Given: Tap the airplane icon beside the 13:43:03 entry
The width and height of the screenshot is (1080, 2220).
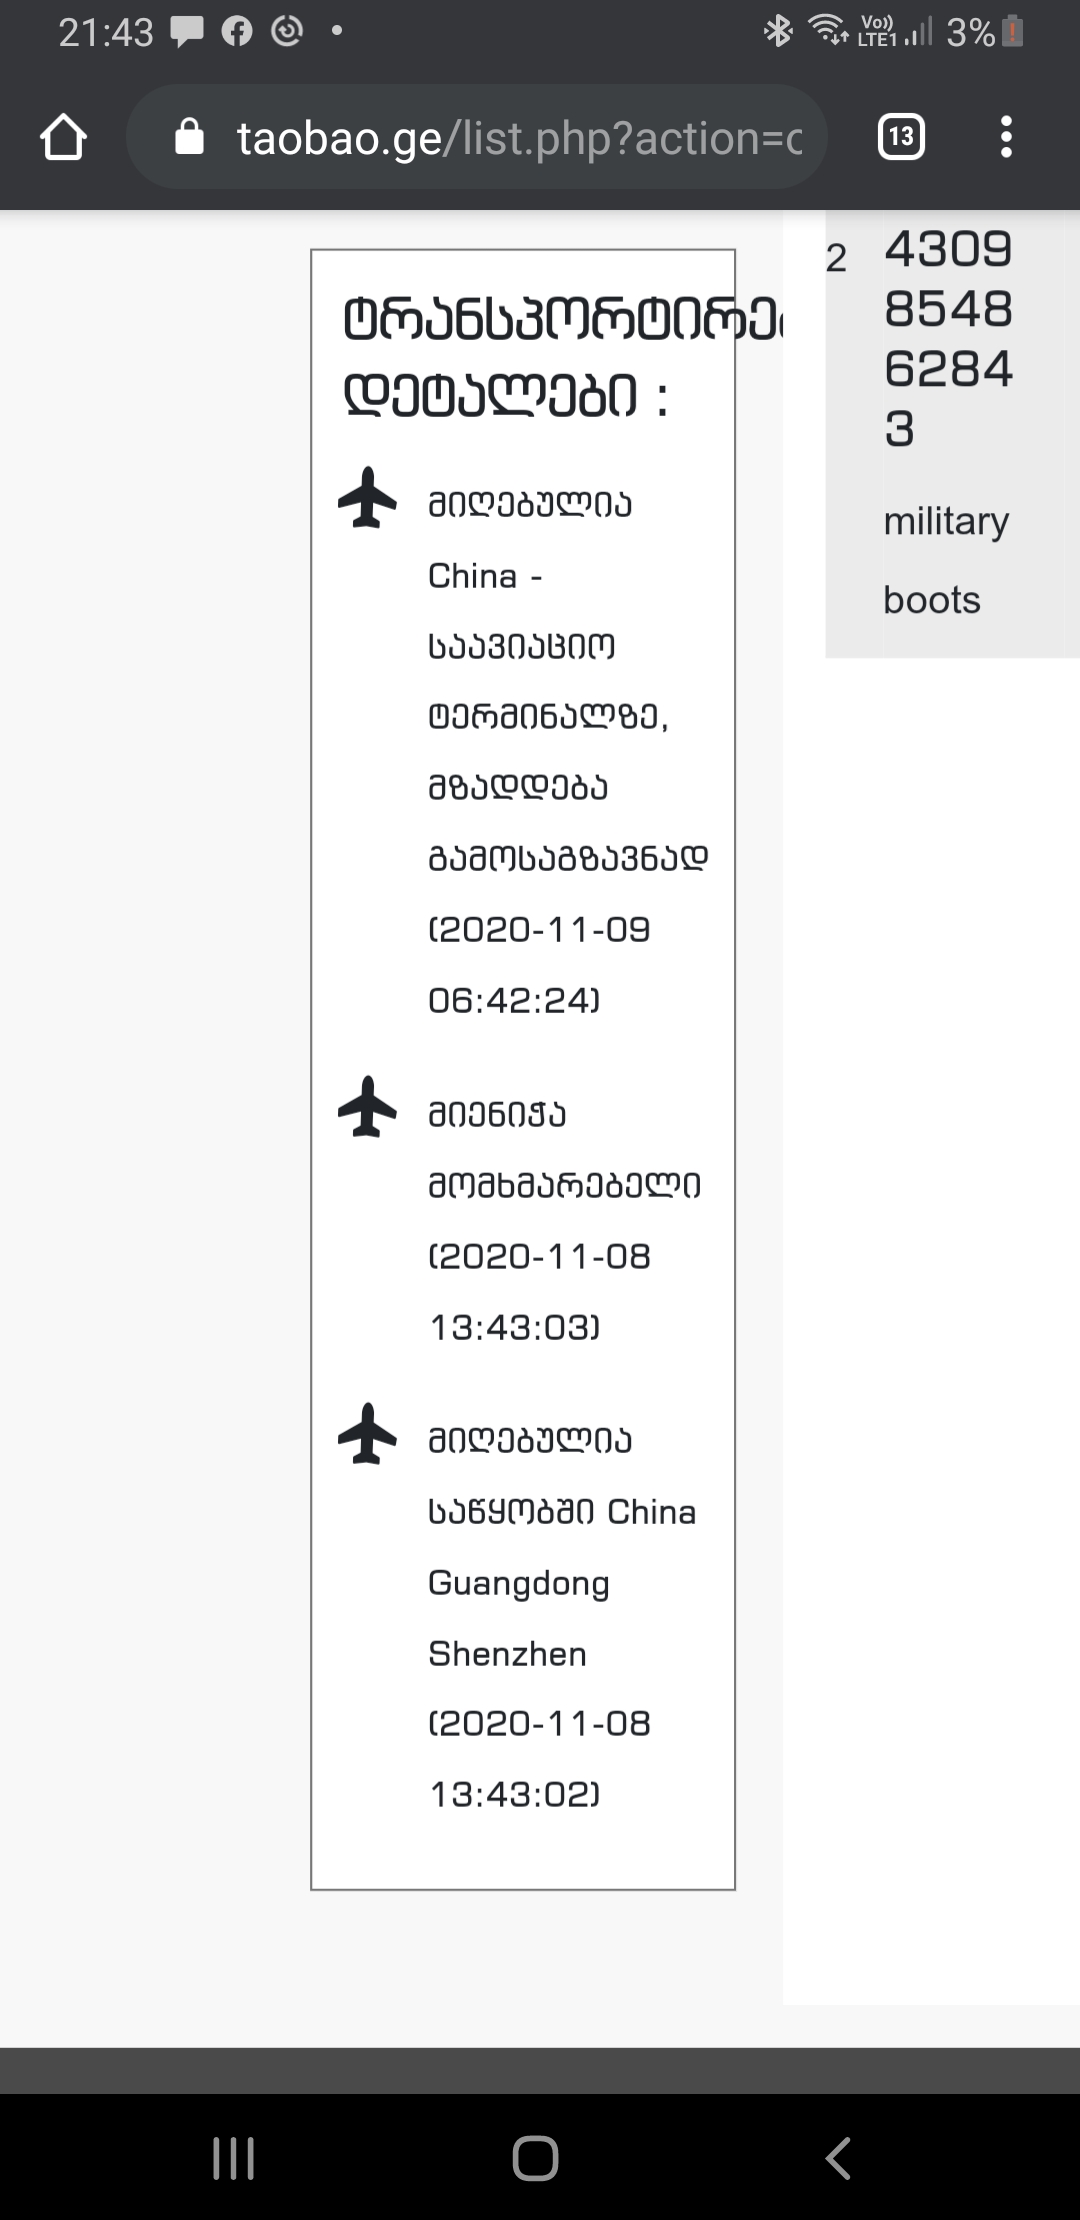Looking at the screenshot, I should [368, 1106].
